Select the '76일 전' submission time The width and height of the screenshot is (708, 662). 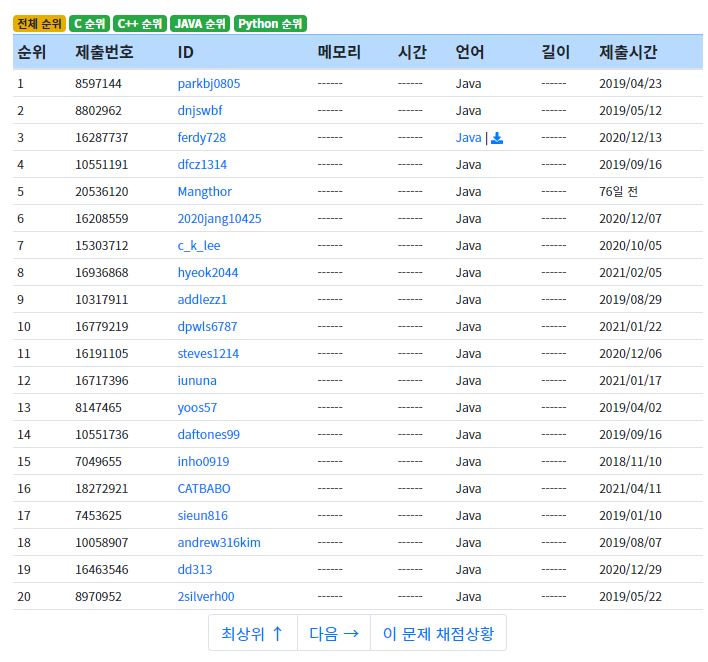(619, 192)
